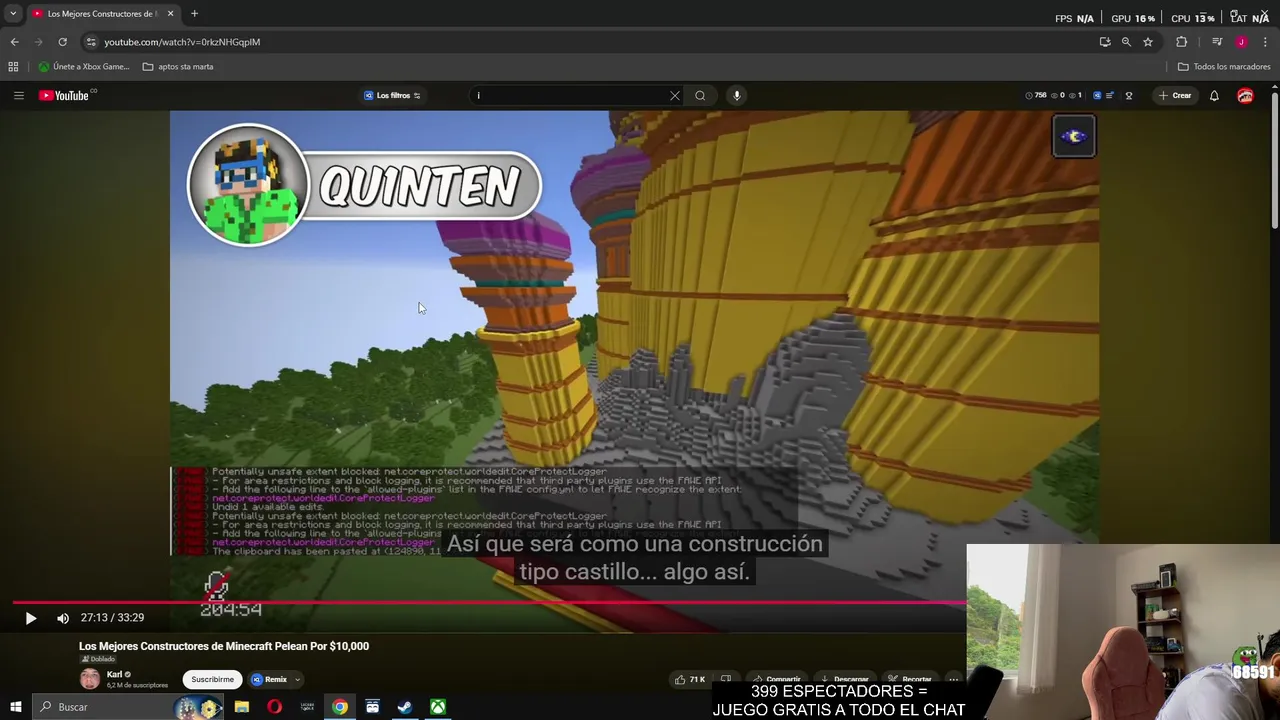Open the Karl channel name link

pos(114,674)
